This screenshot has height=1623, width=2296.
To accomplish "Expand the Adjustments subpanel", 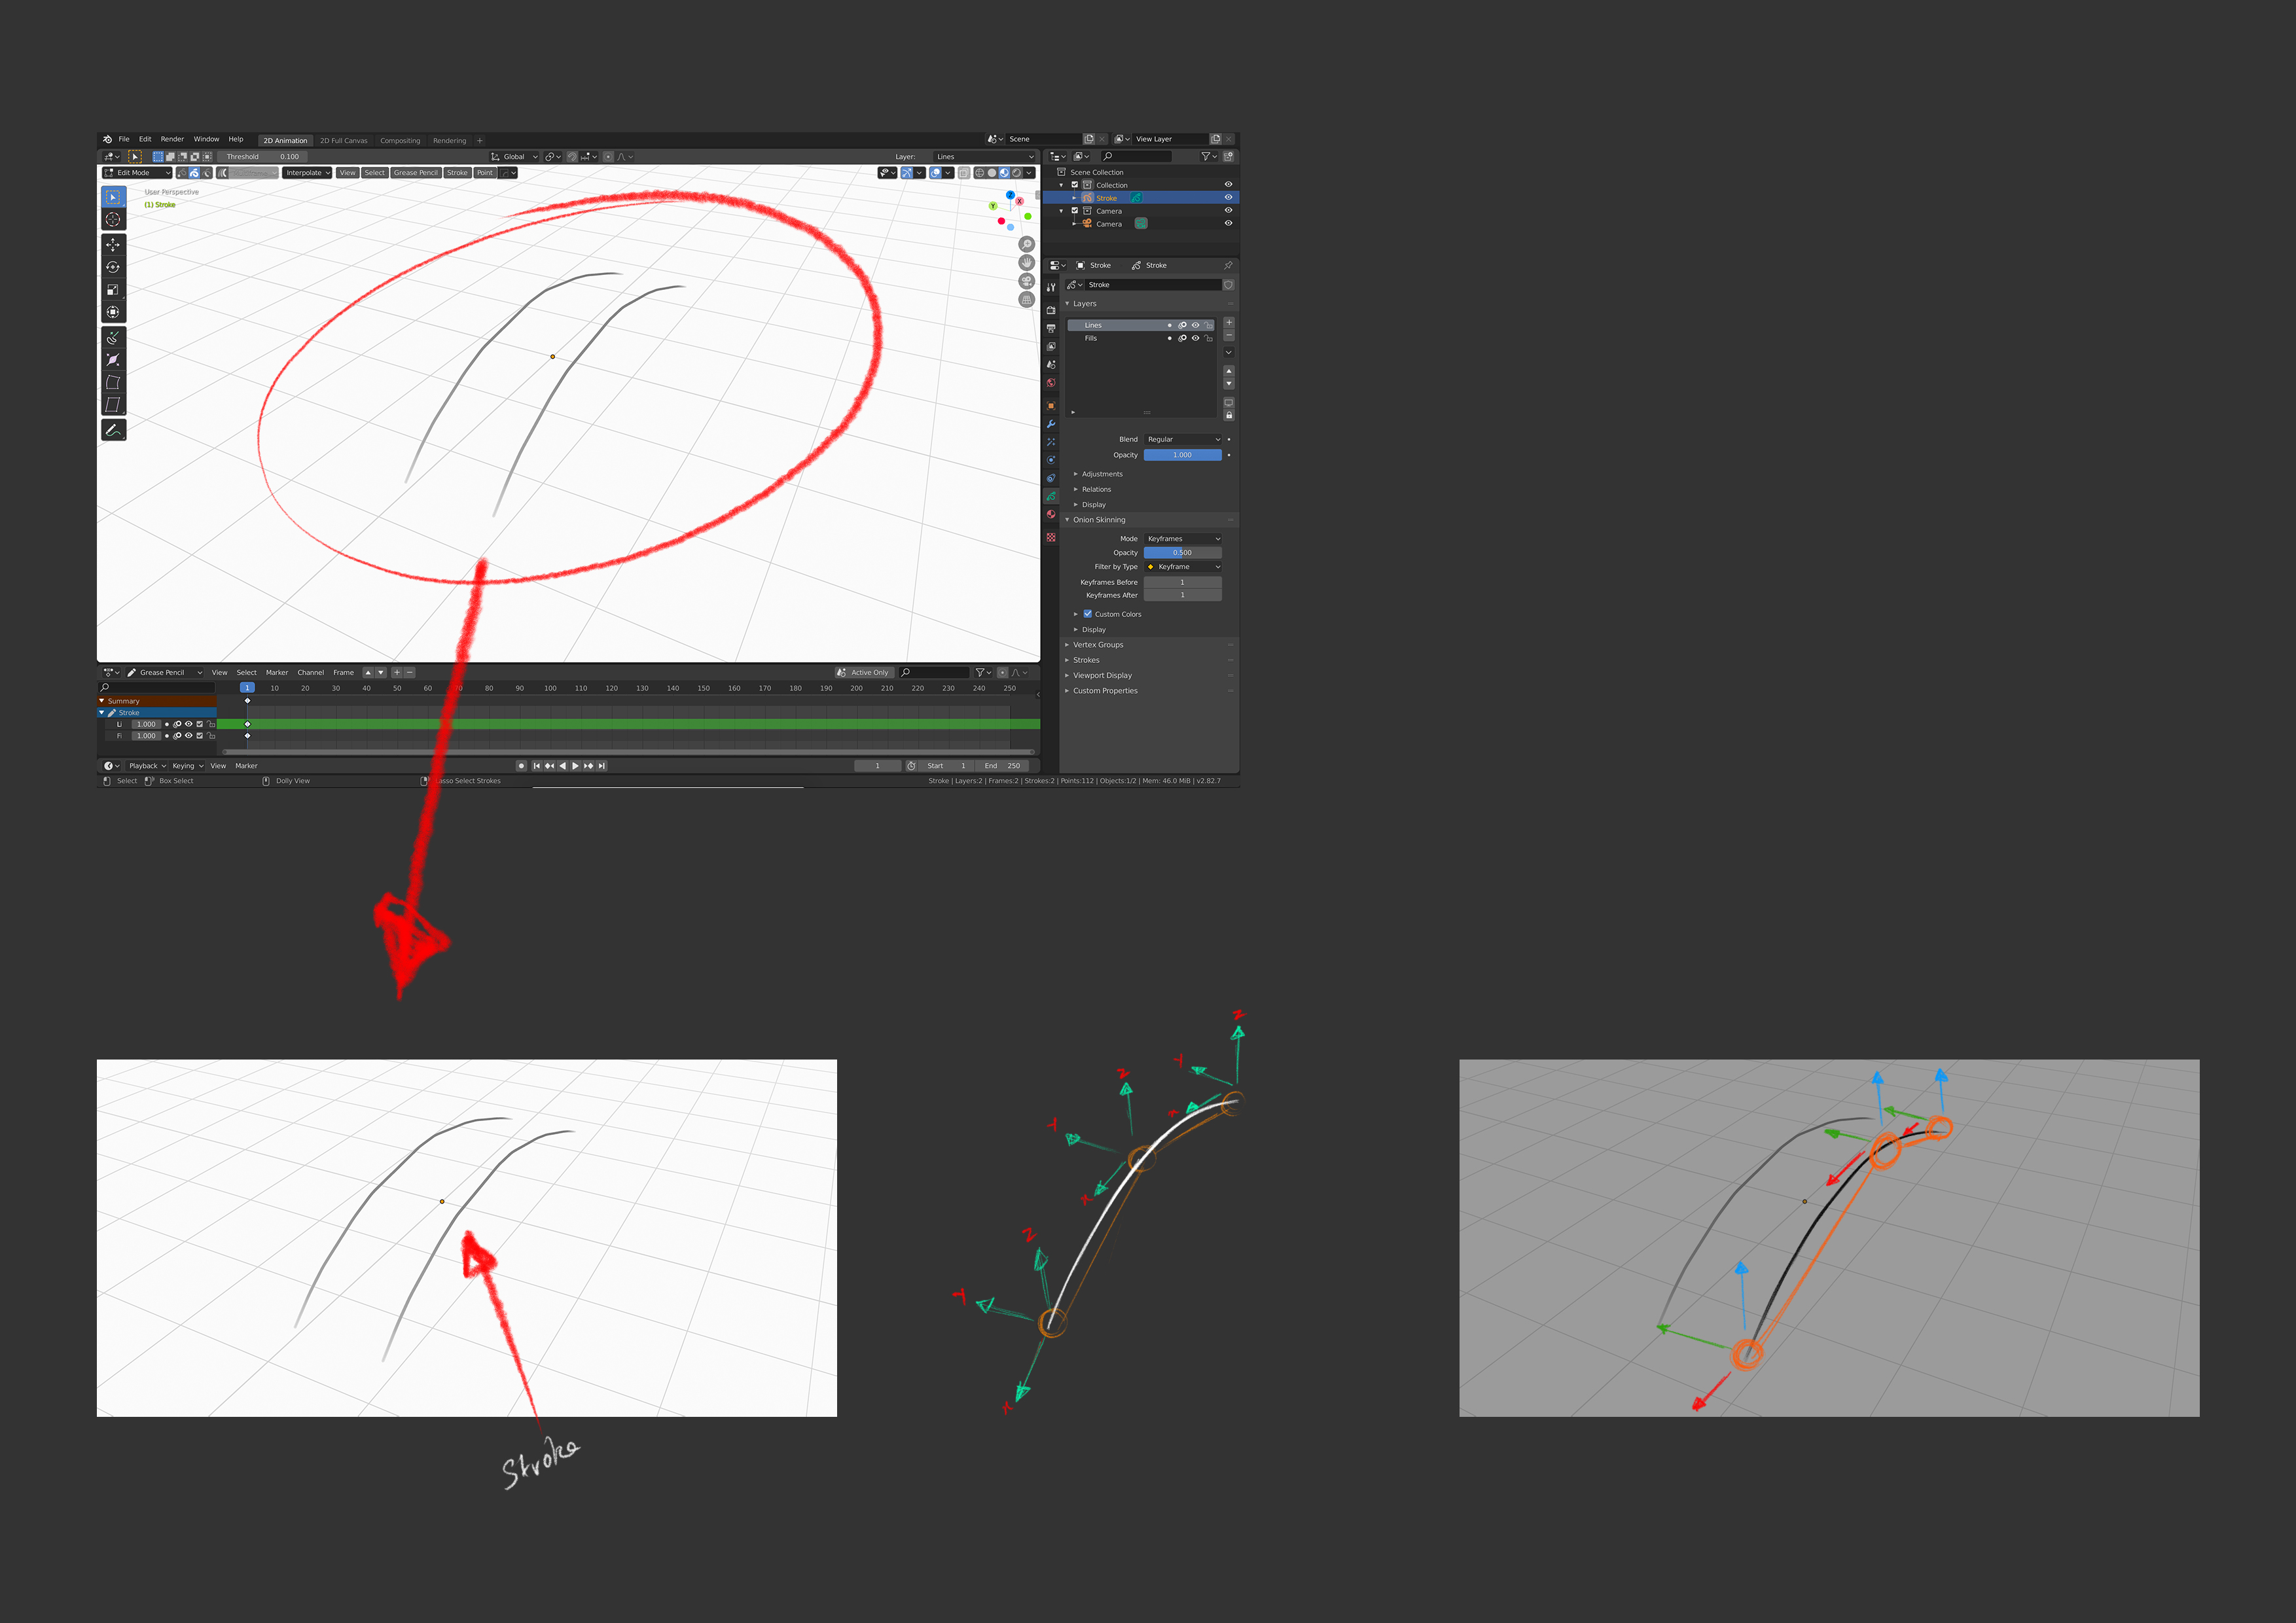I will click(x=1102, y=474).
